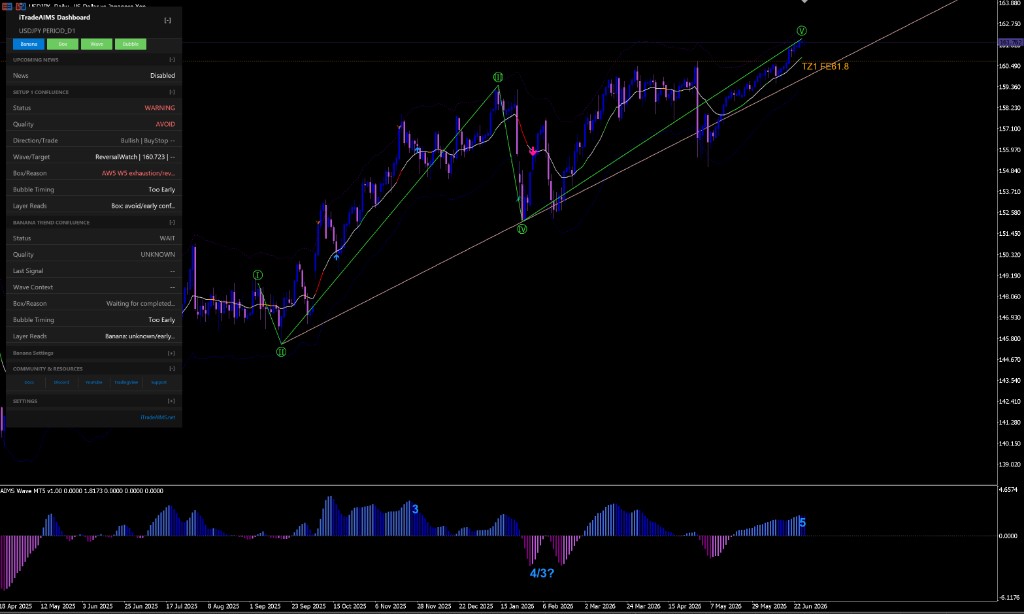Open the support link
This screenshot has height=614, width=1024.
(159, 382)
